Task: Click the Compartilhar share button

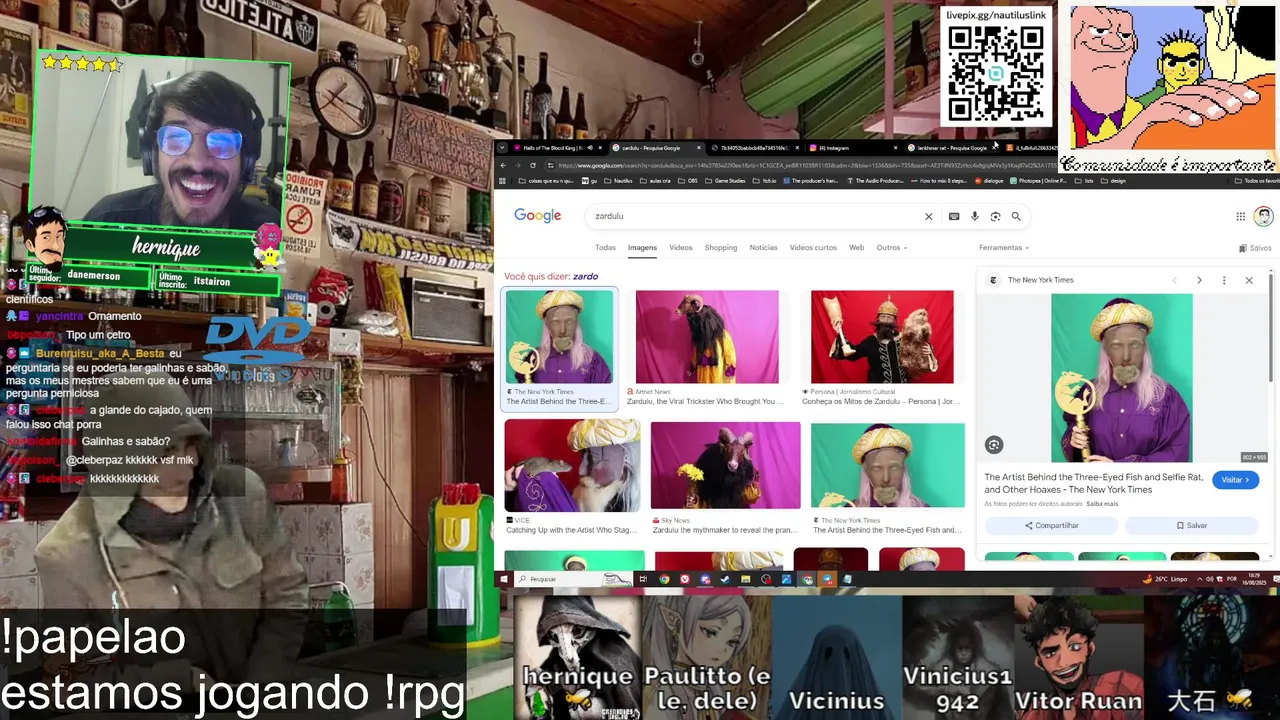Action: click(1051, 525)
